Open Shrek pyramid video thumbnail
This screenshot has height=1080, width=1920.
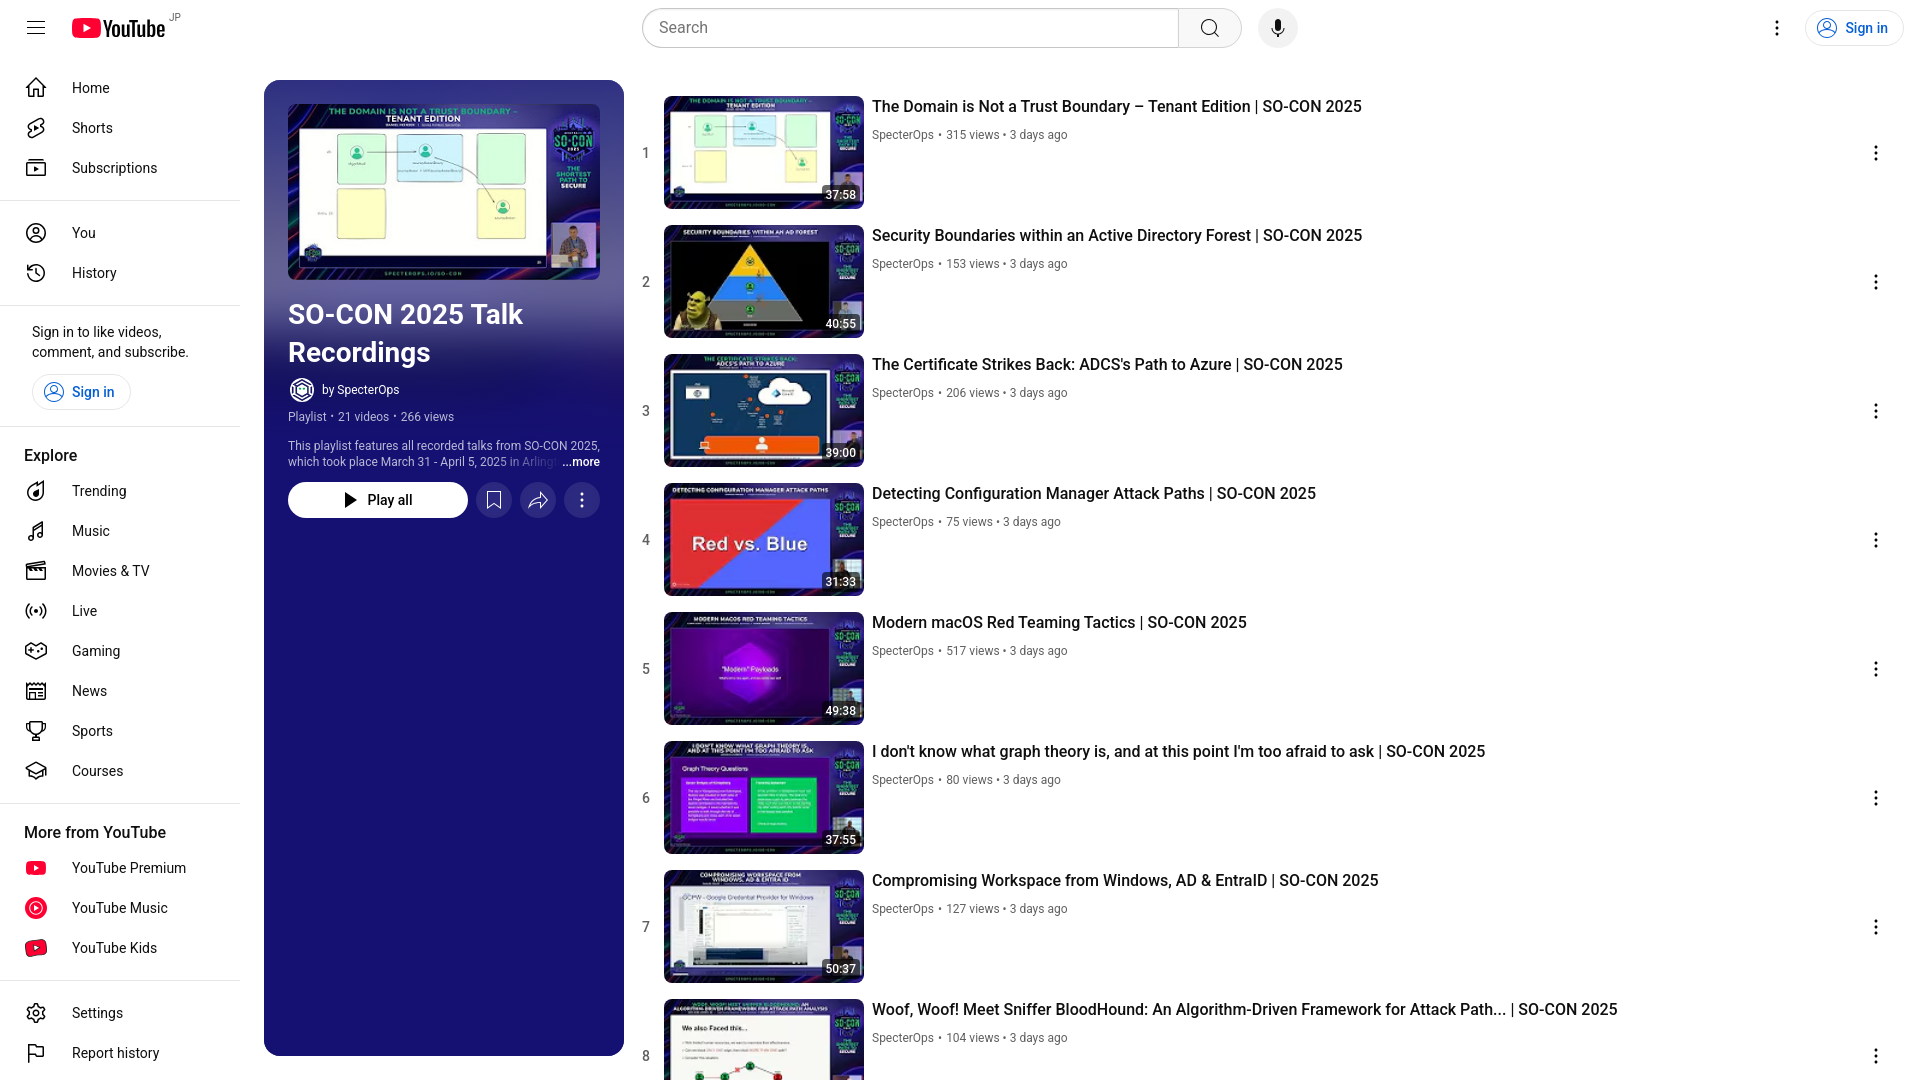click(764, 282)
